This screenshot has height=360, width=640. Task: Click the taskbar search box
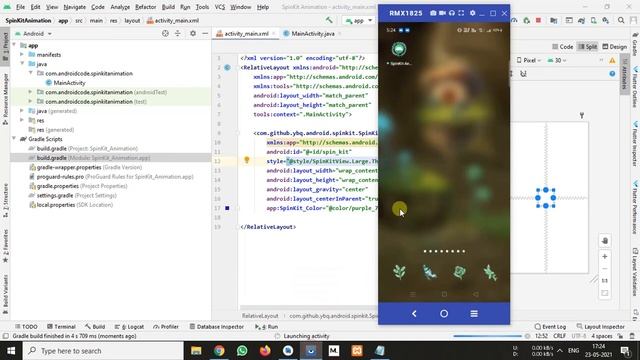[103, 351]
